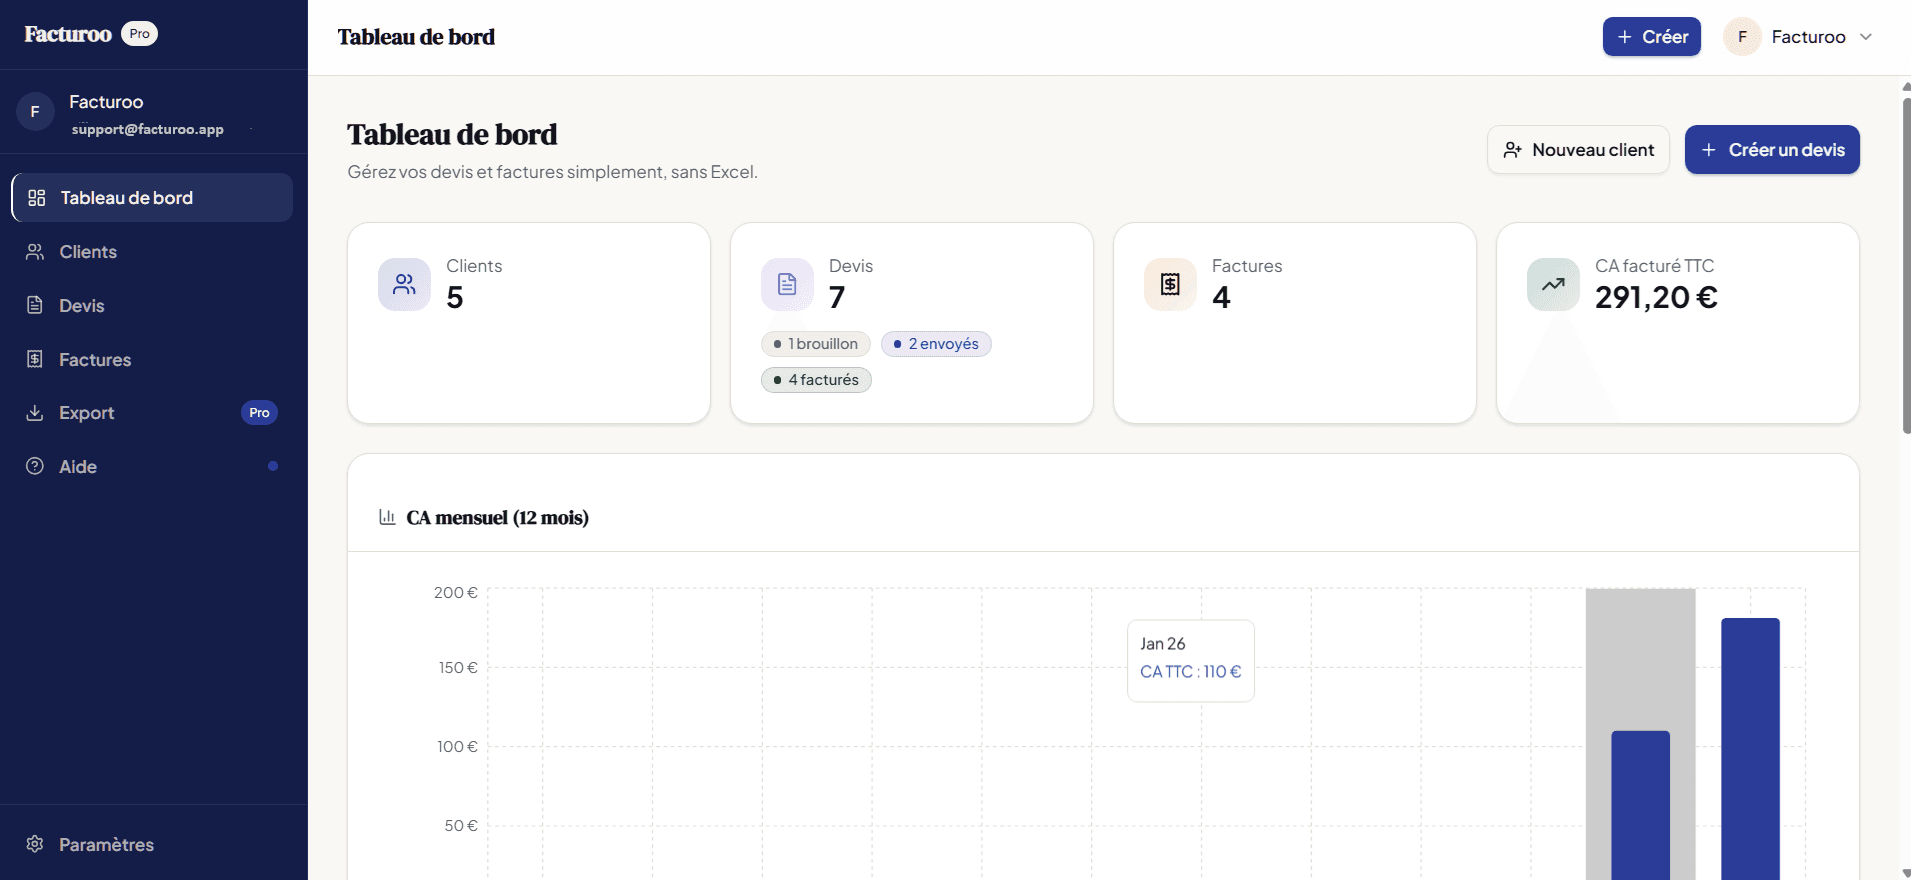Expand the sidebar Facturoo account profile
The image size is (1911, 880).
150,113
